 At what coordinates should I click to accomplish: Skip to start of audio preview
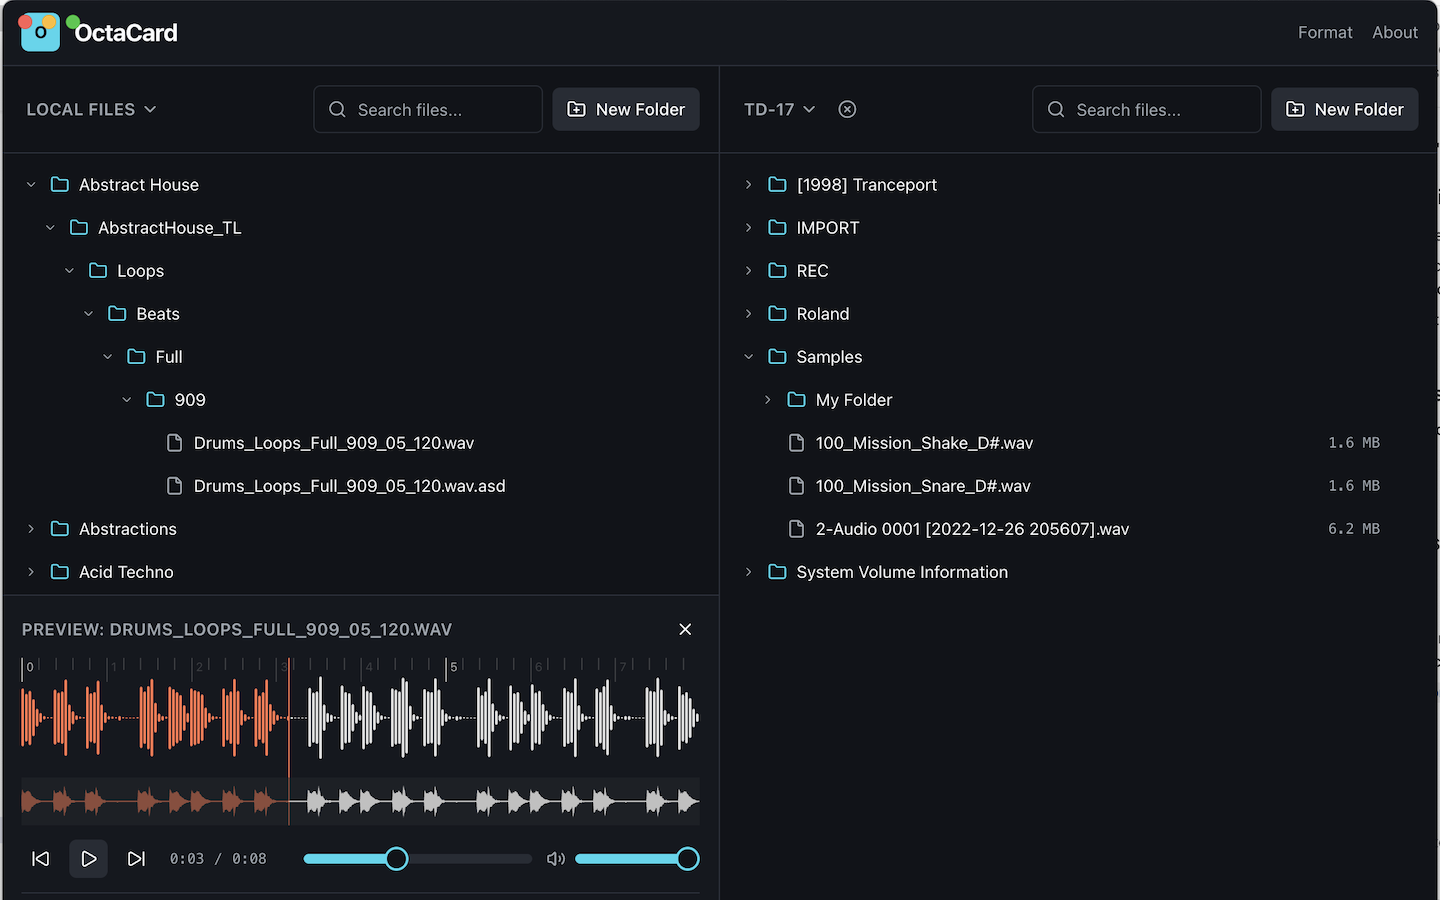click(x=41, y=859)
